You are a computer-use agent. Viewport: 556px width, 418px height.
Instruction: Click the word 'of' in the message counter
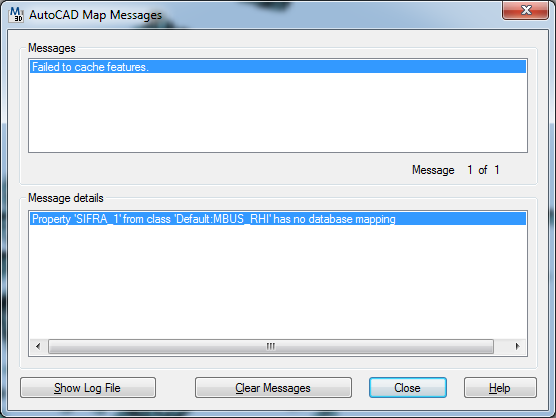[x=483, y=170]
